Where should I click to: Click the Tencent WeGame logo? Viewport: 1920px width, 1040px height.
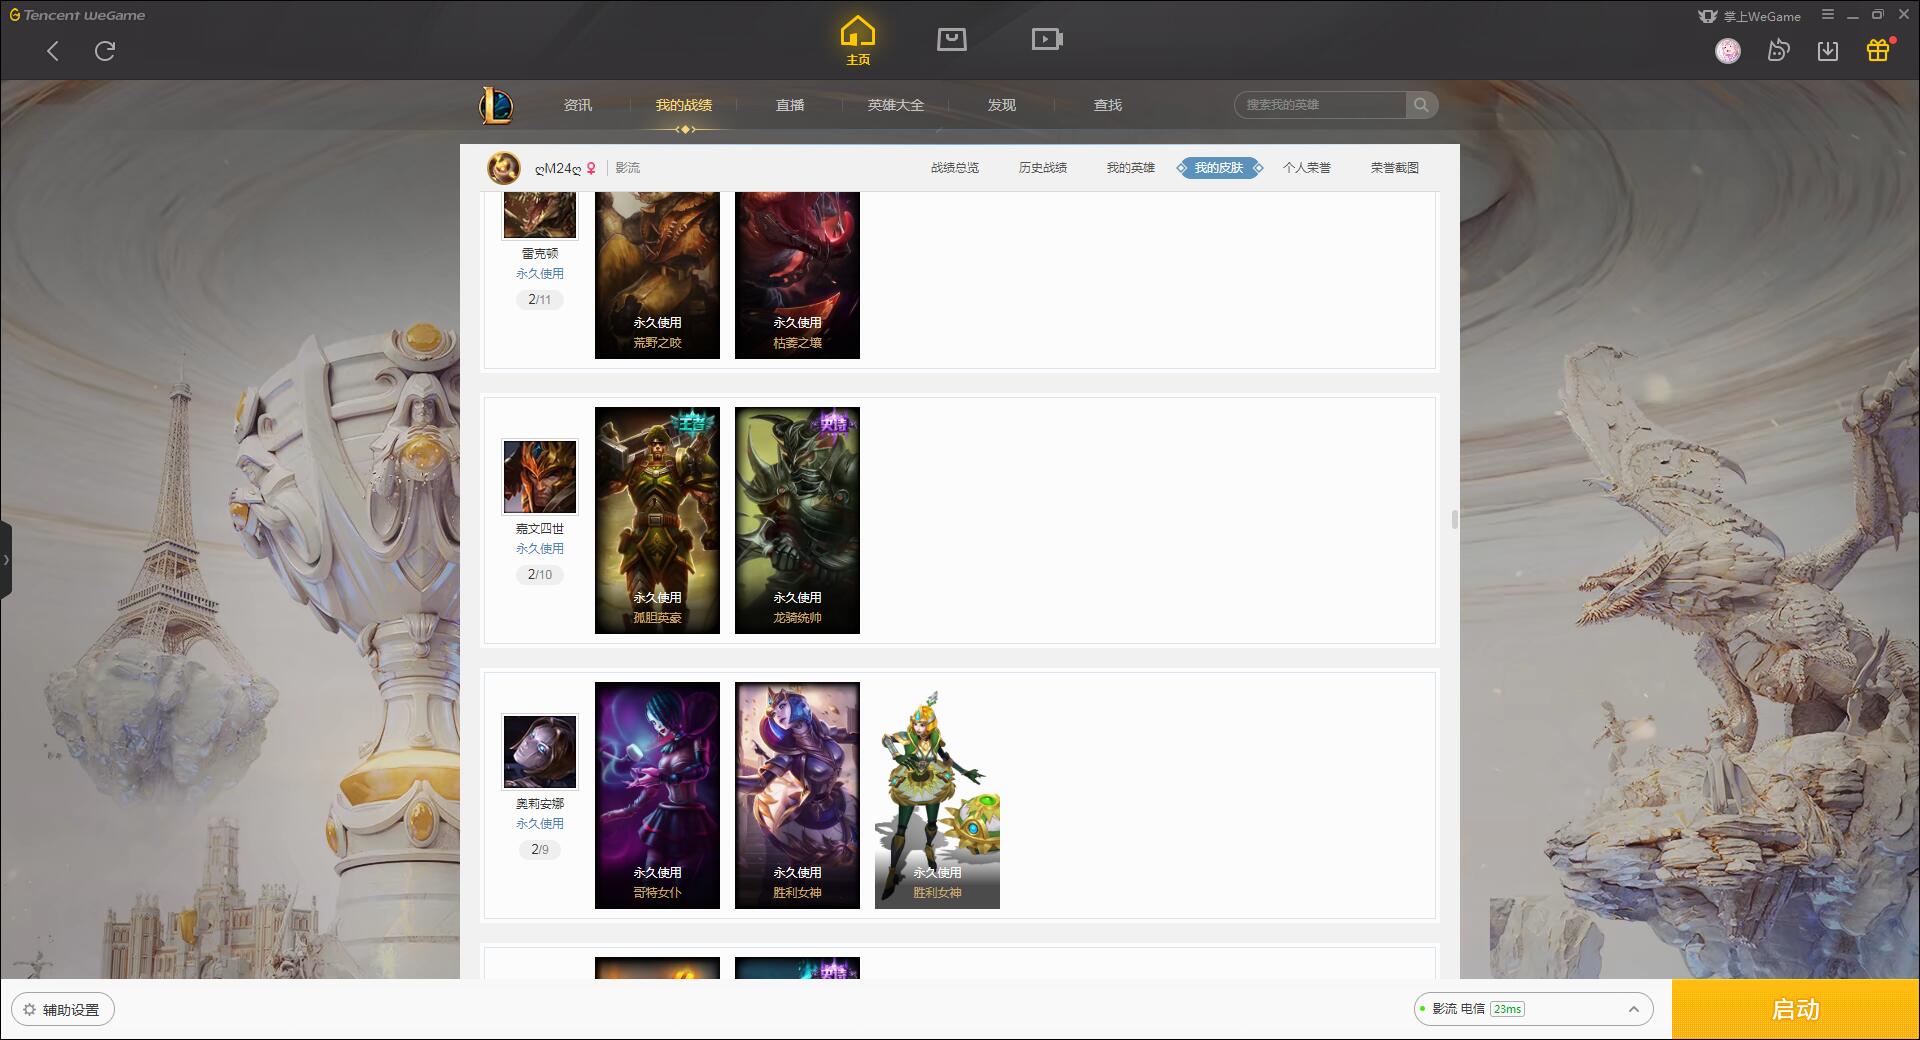pyautogui.click(x=77, y=15)
